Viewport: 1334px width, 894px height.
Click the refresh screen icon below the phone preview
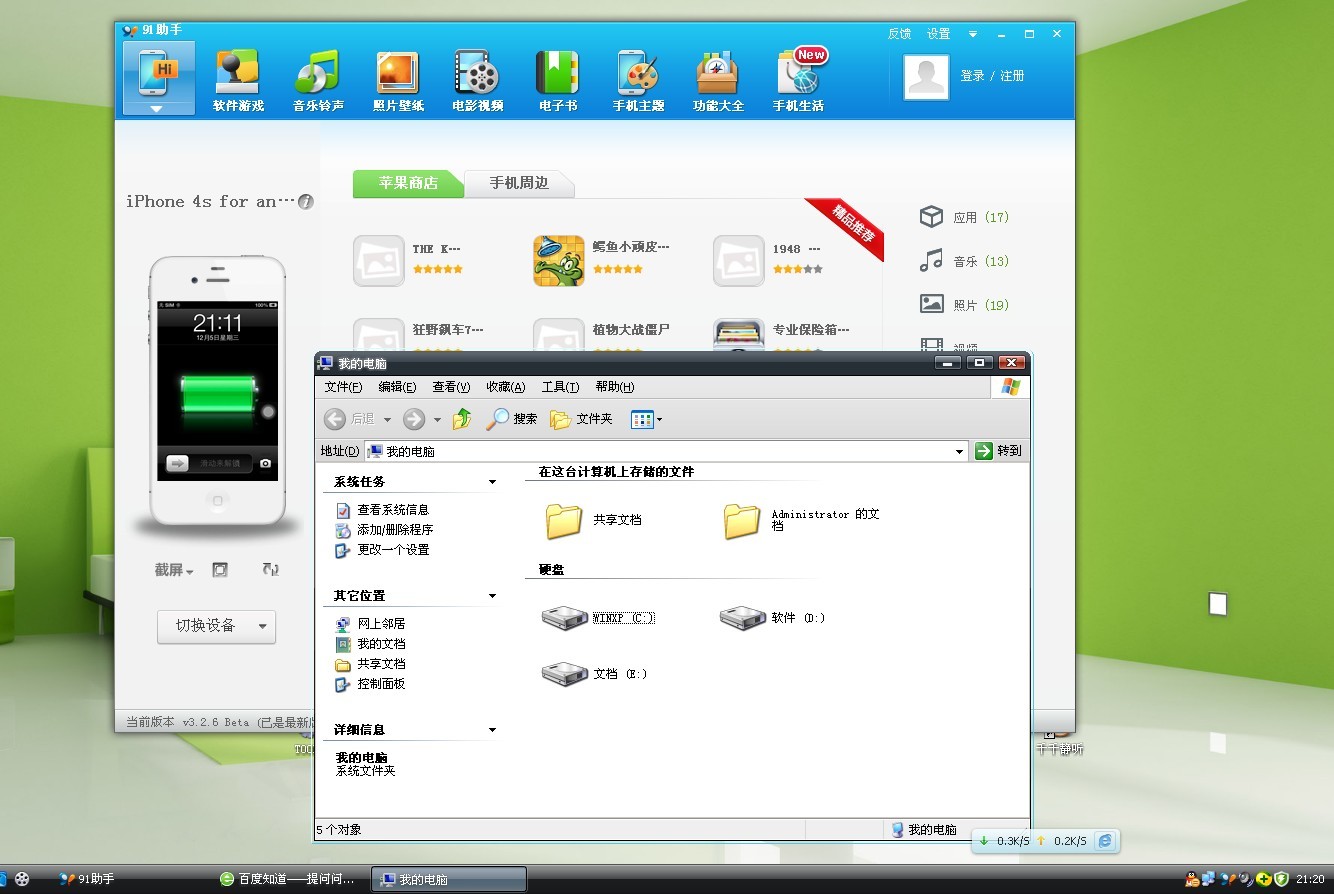pos(270,570)
